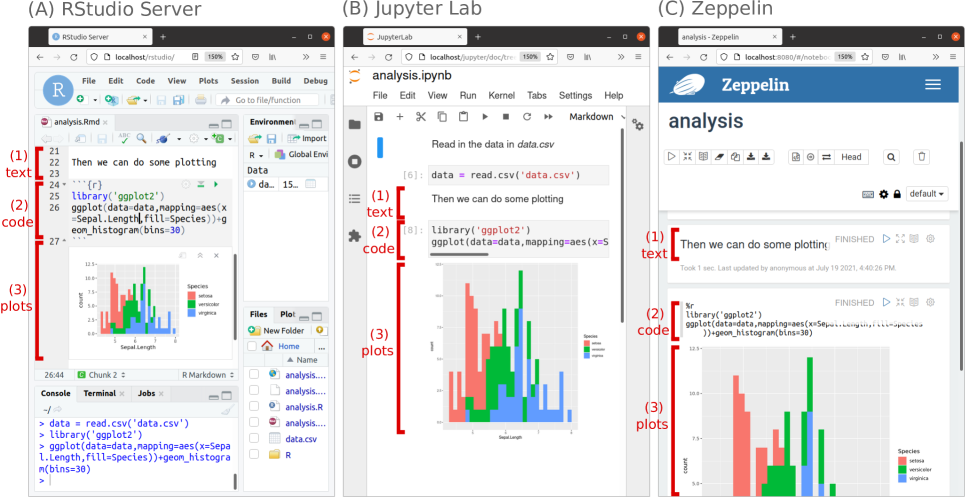This screenshot has height=501, width=969.
Task: Click the Global Environment selector in RStudio
Action: click(x=300, y=154)
